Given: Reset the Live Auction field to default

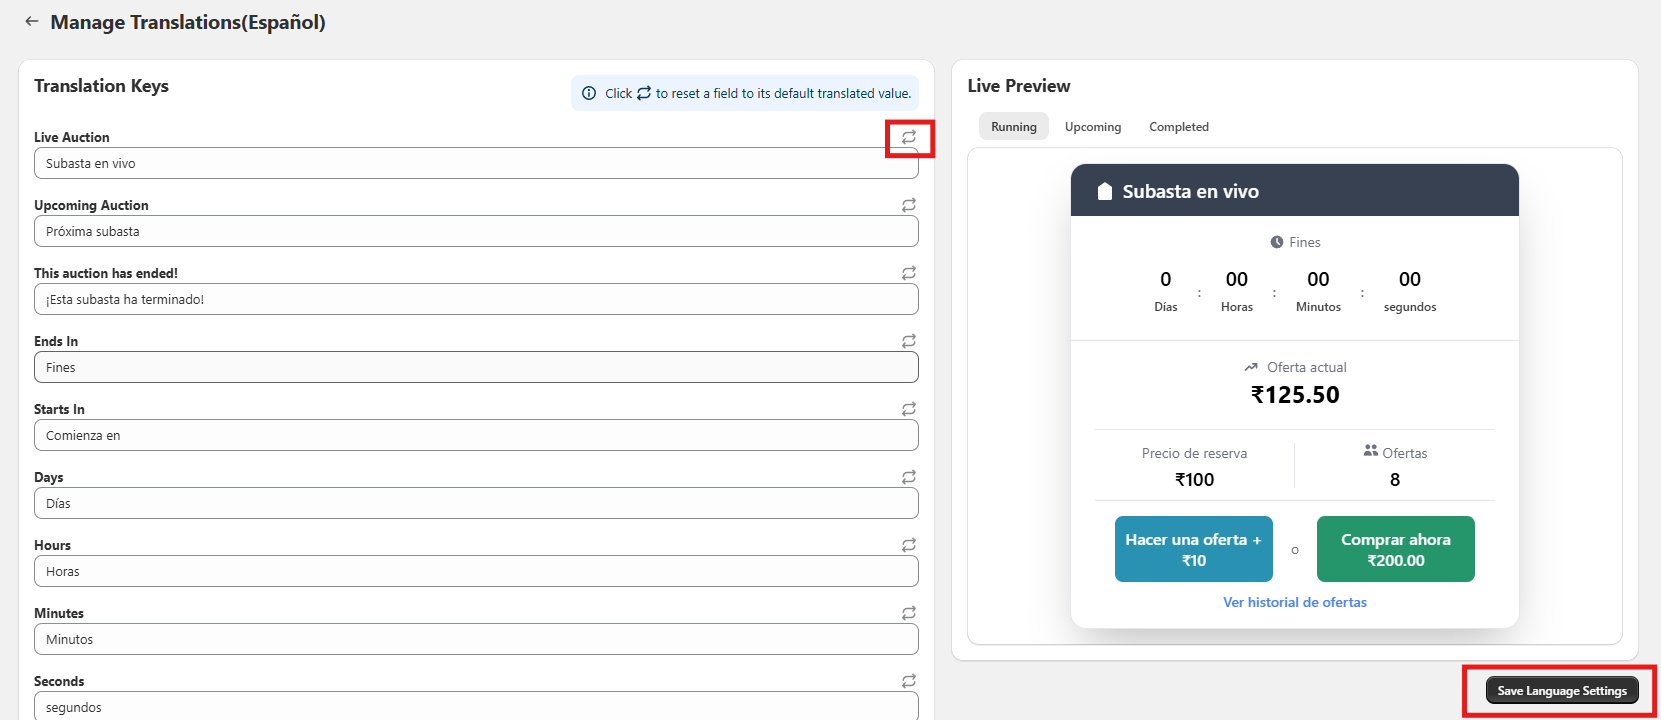Looking at the screenshot, I should [x=908, y=137].
